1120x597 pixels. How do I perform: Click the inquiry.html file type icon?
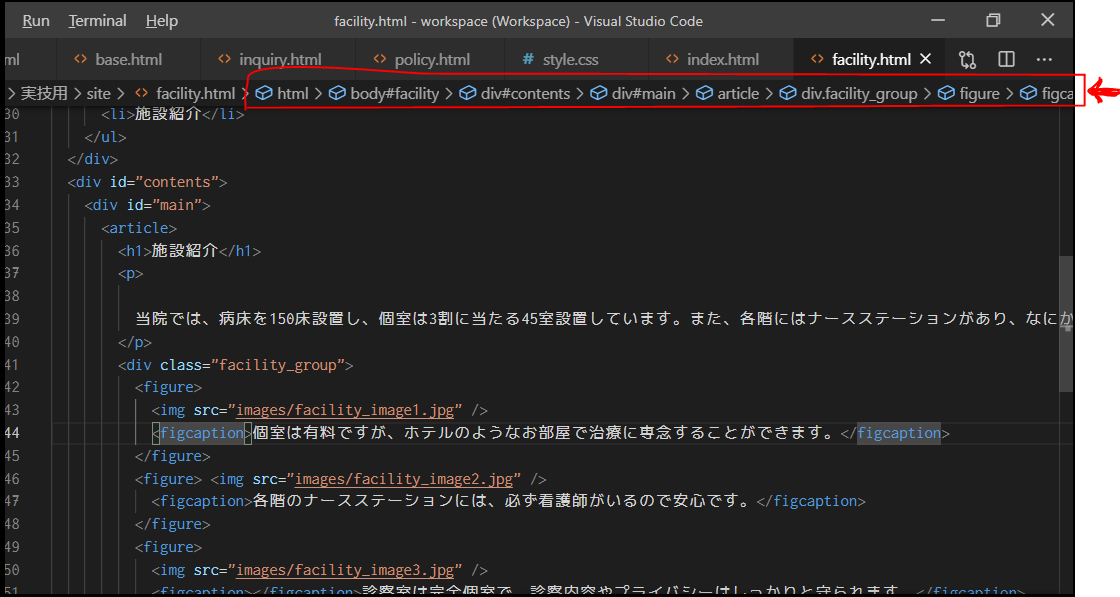[x=224, y=59]
